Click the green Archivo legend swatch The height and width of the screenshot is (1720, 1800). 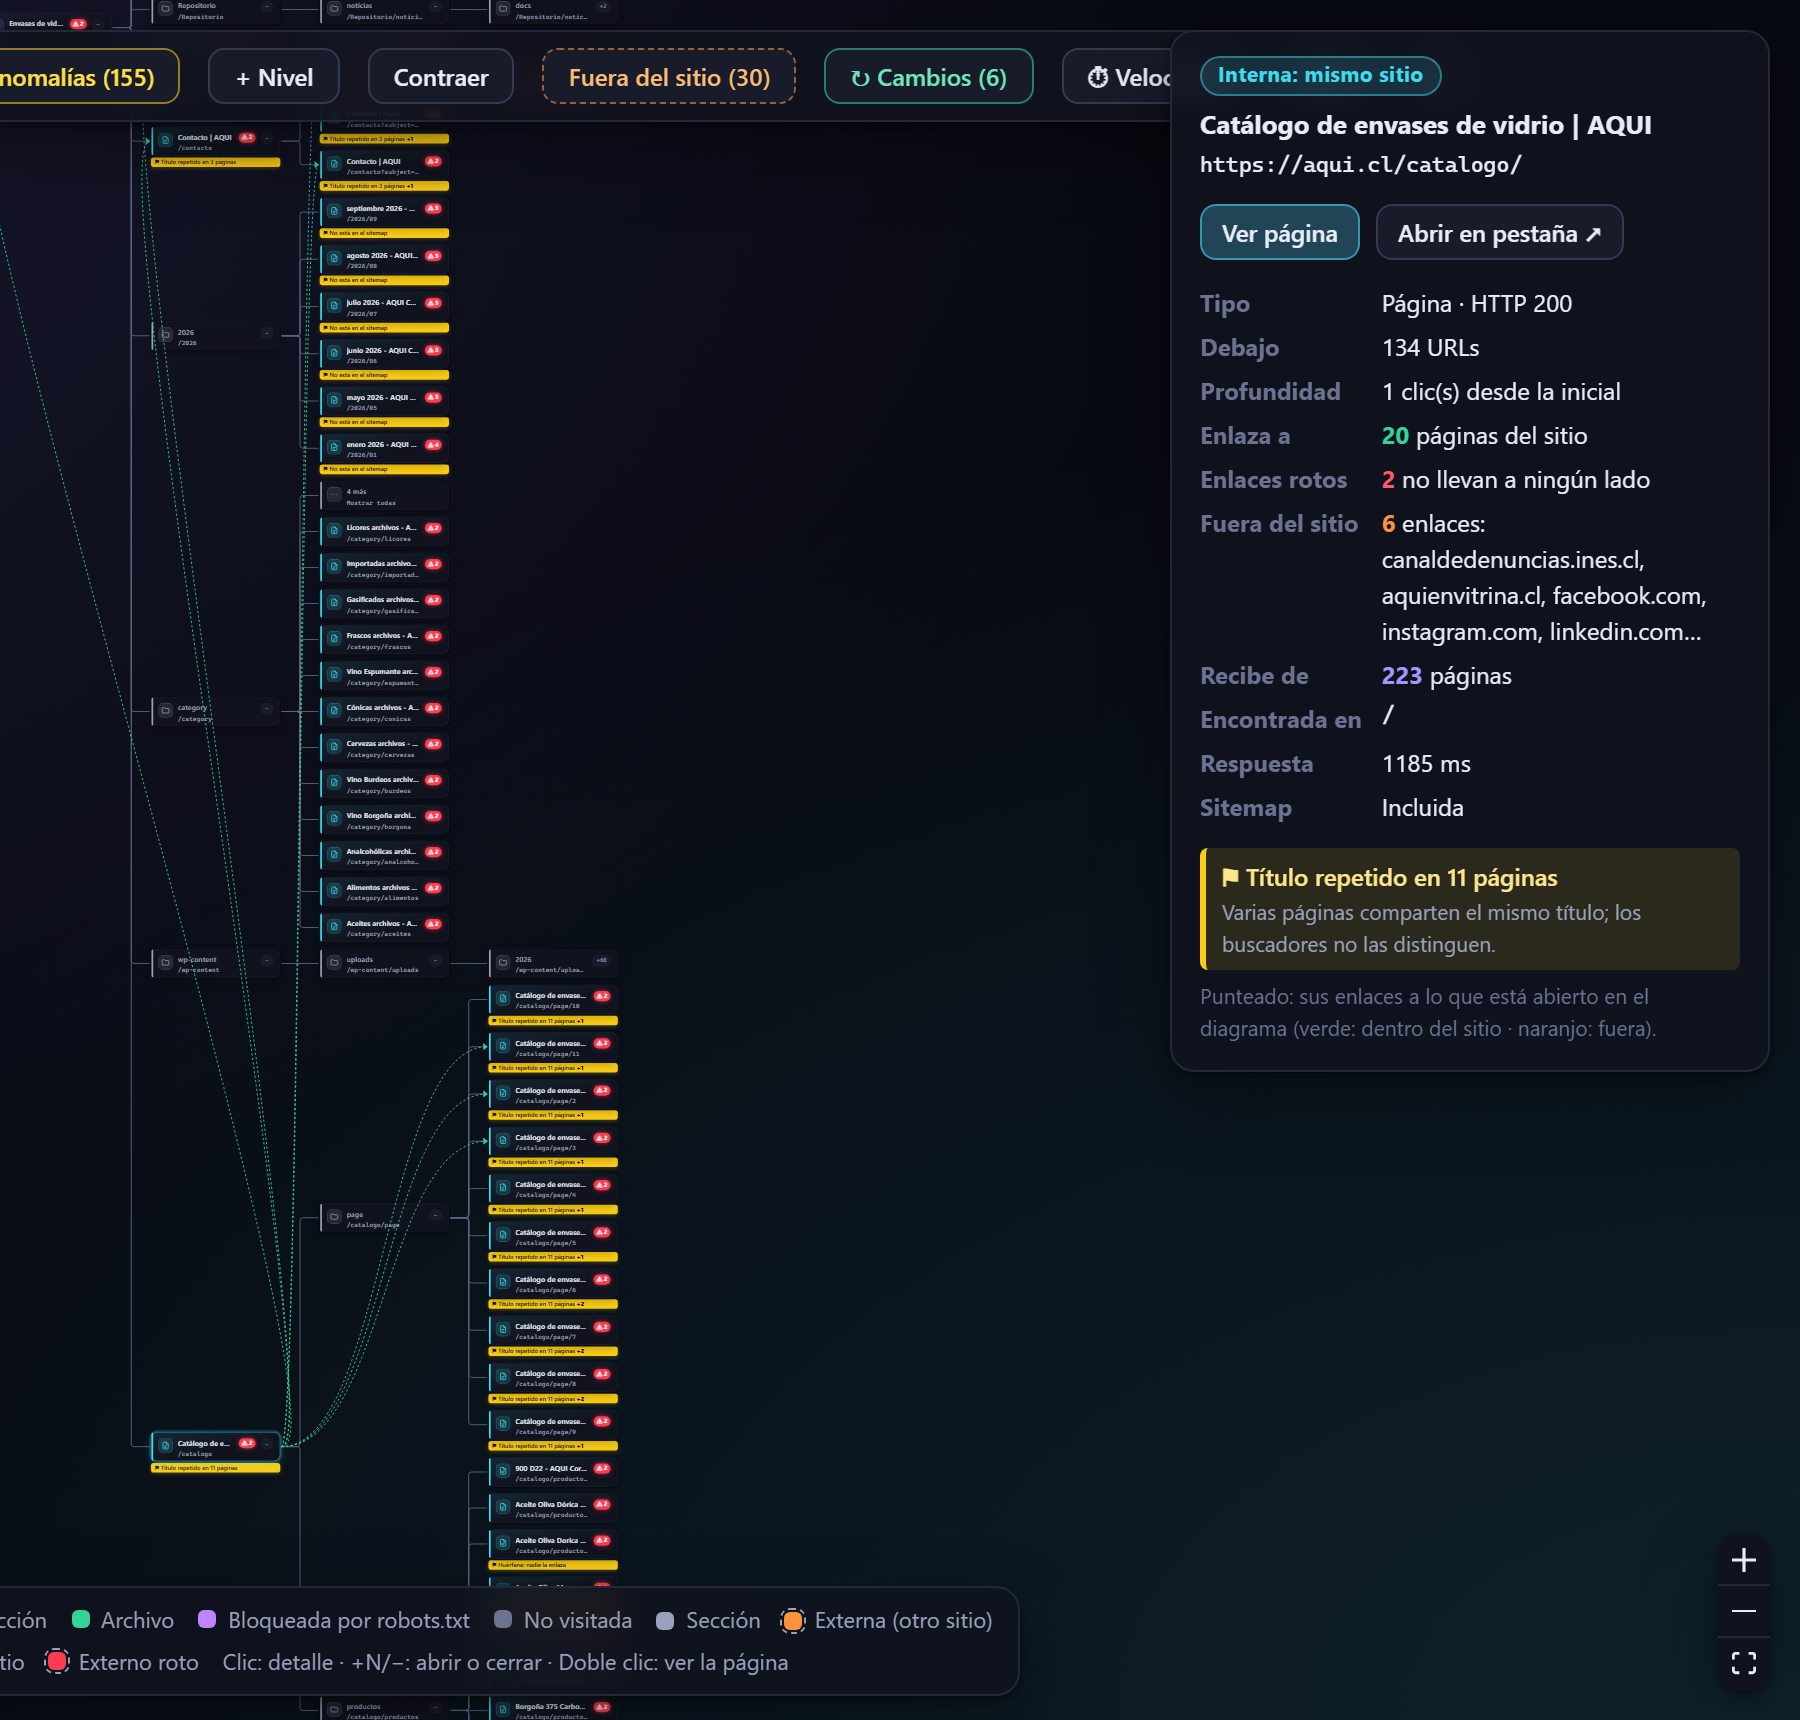pos(81,1619)
